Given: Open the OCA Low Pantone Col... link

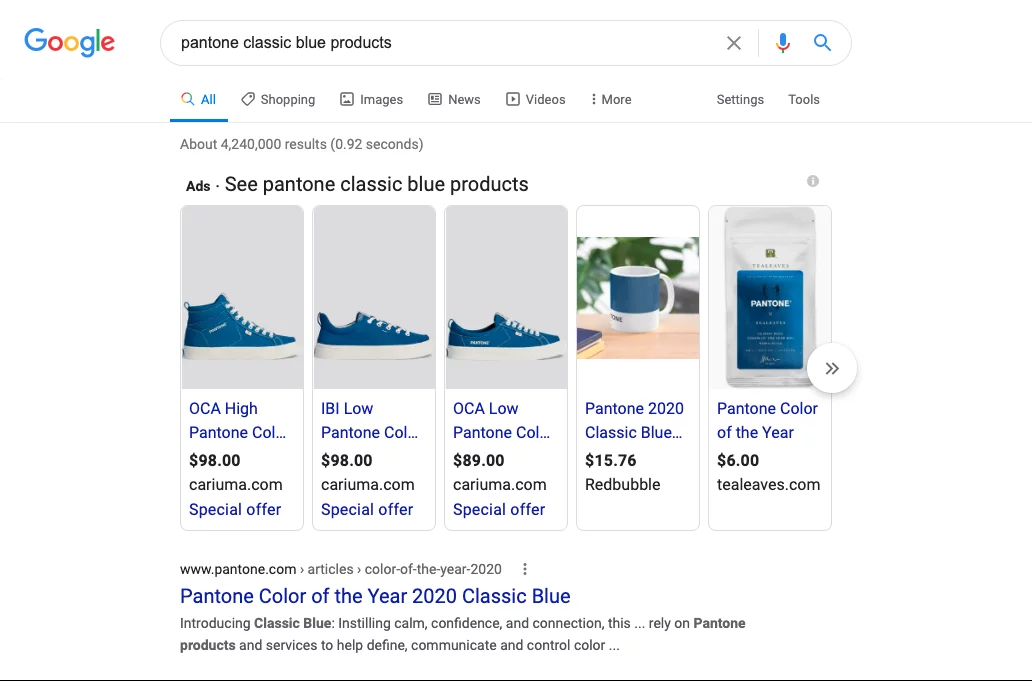Looking at the screenshot, I should click(502, 420).
